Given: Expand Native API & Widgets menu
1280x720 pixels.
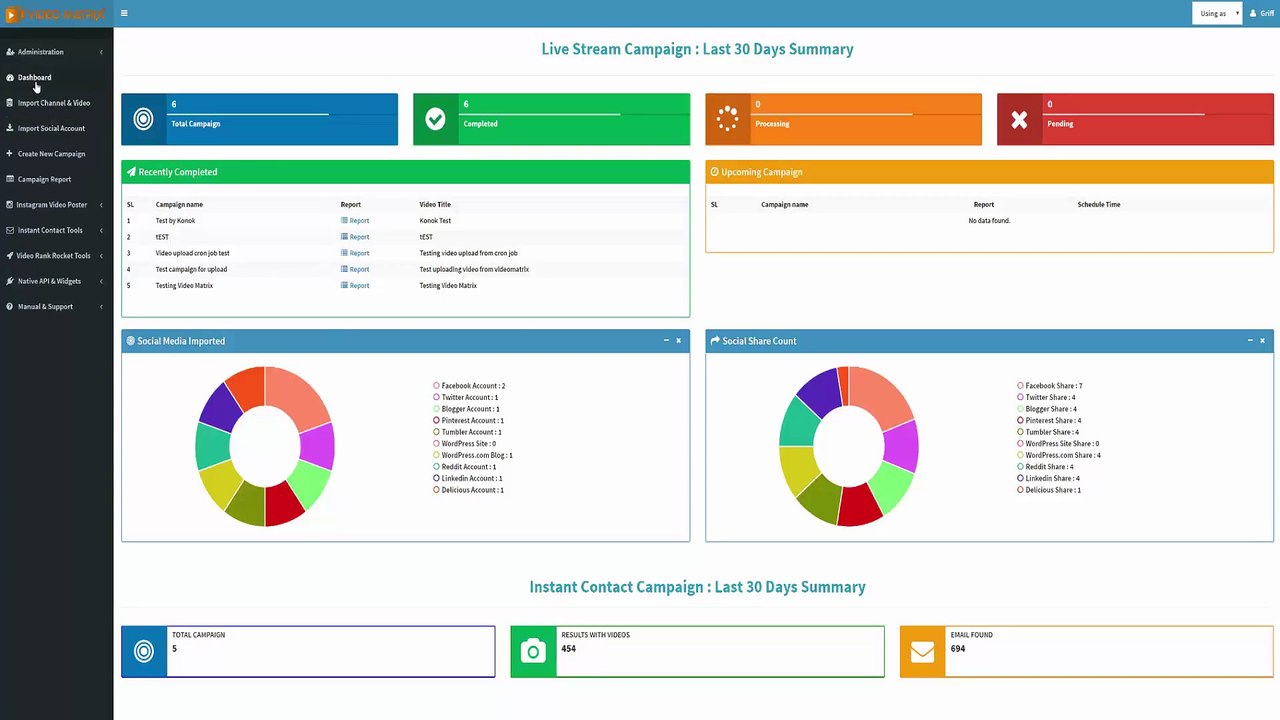Looking at the screenshot, I should tap(56, 281).
